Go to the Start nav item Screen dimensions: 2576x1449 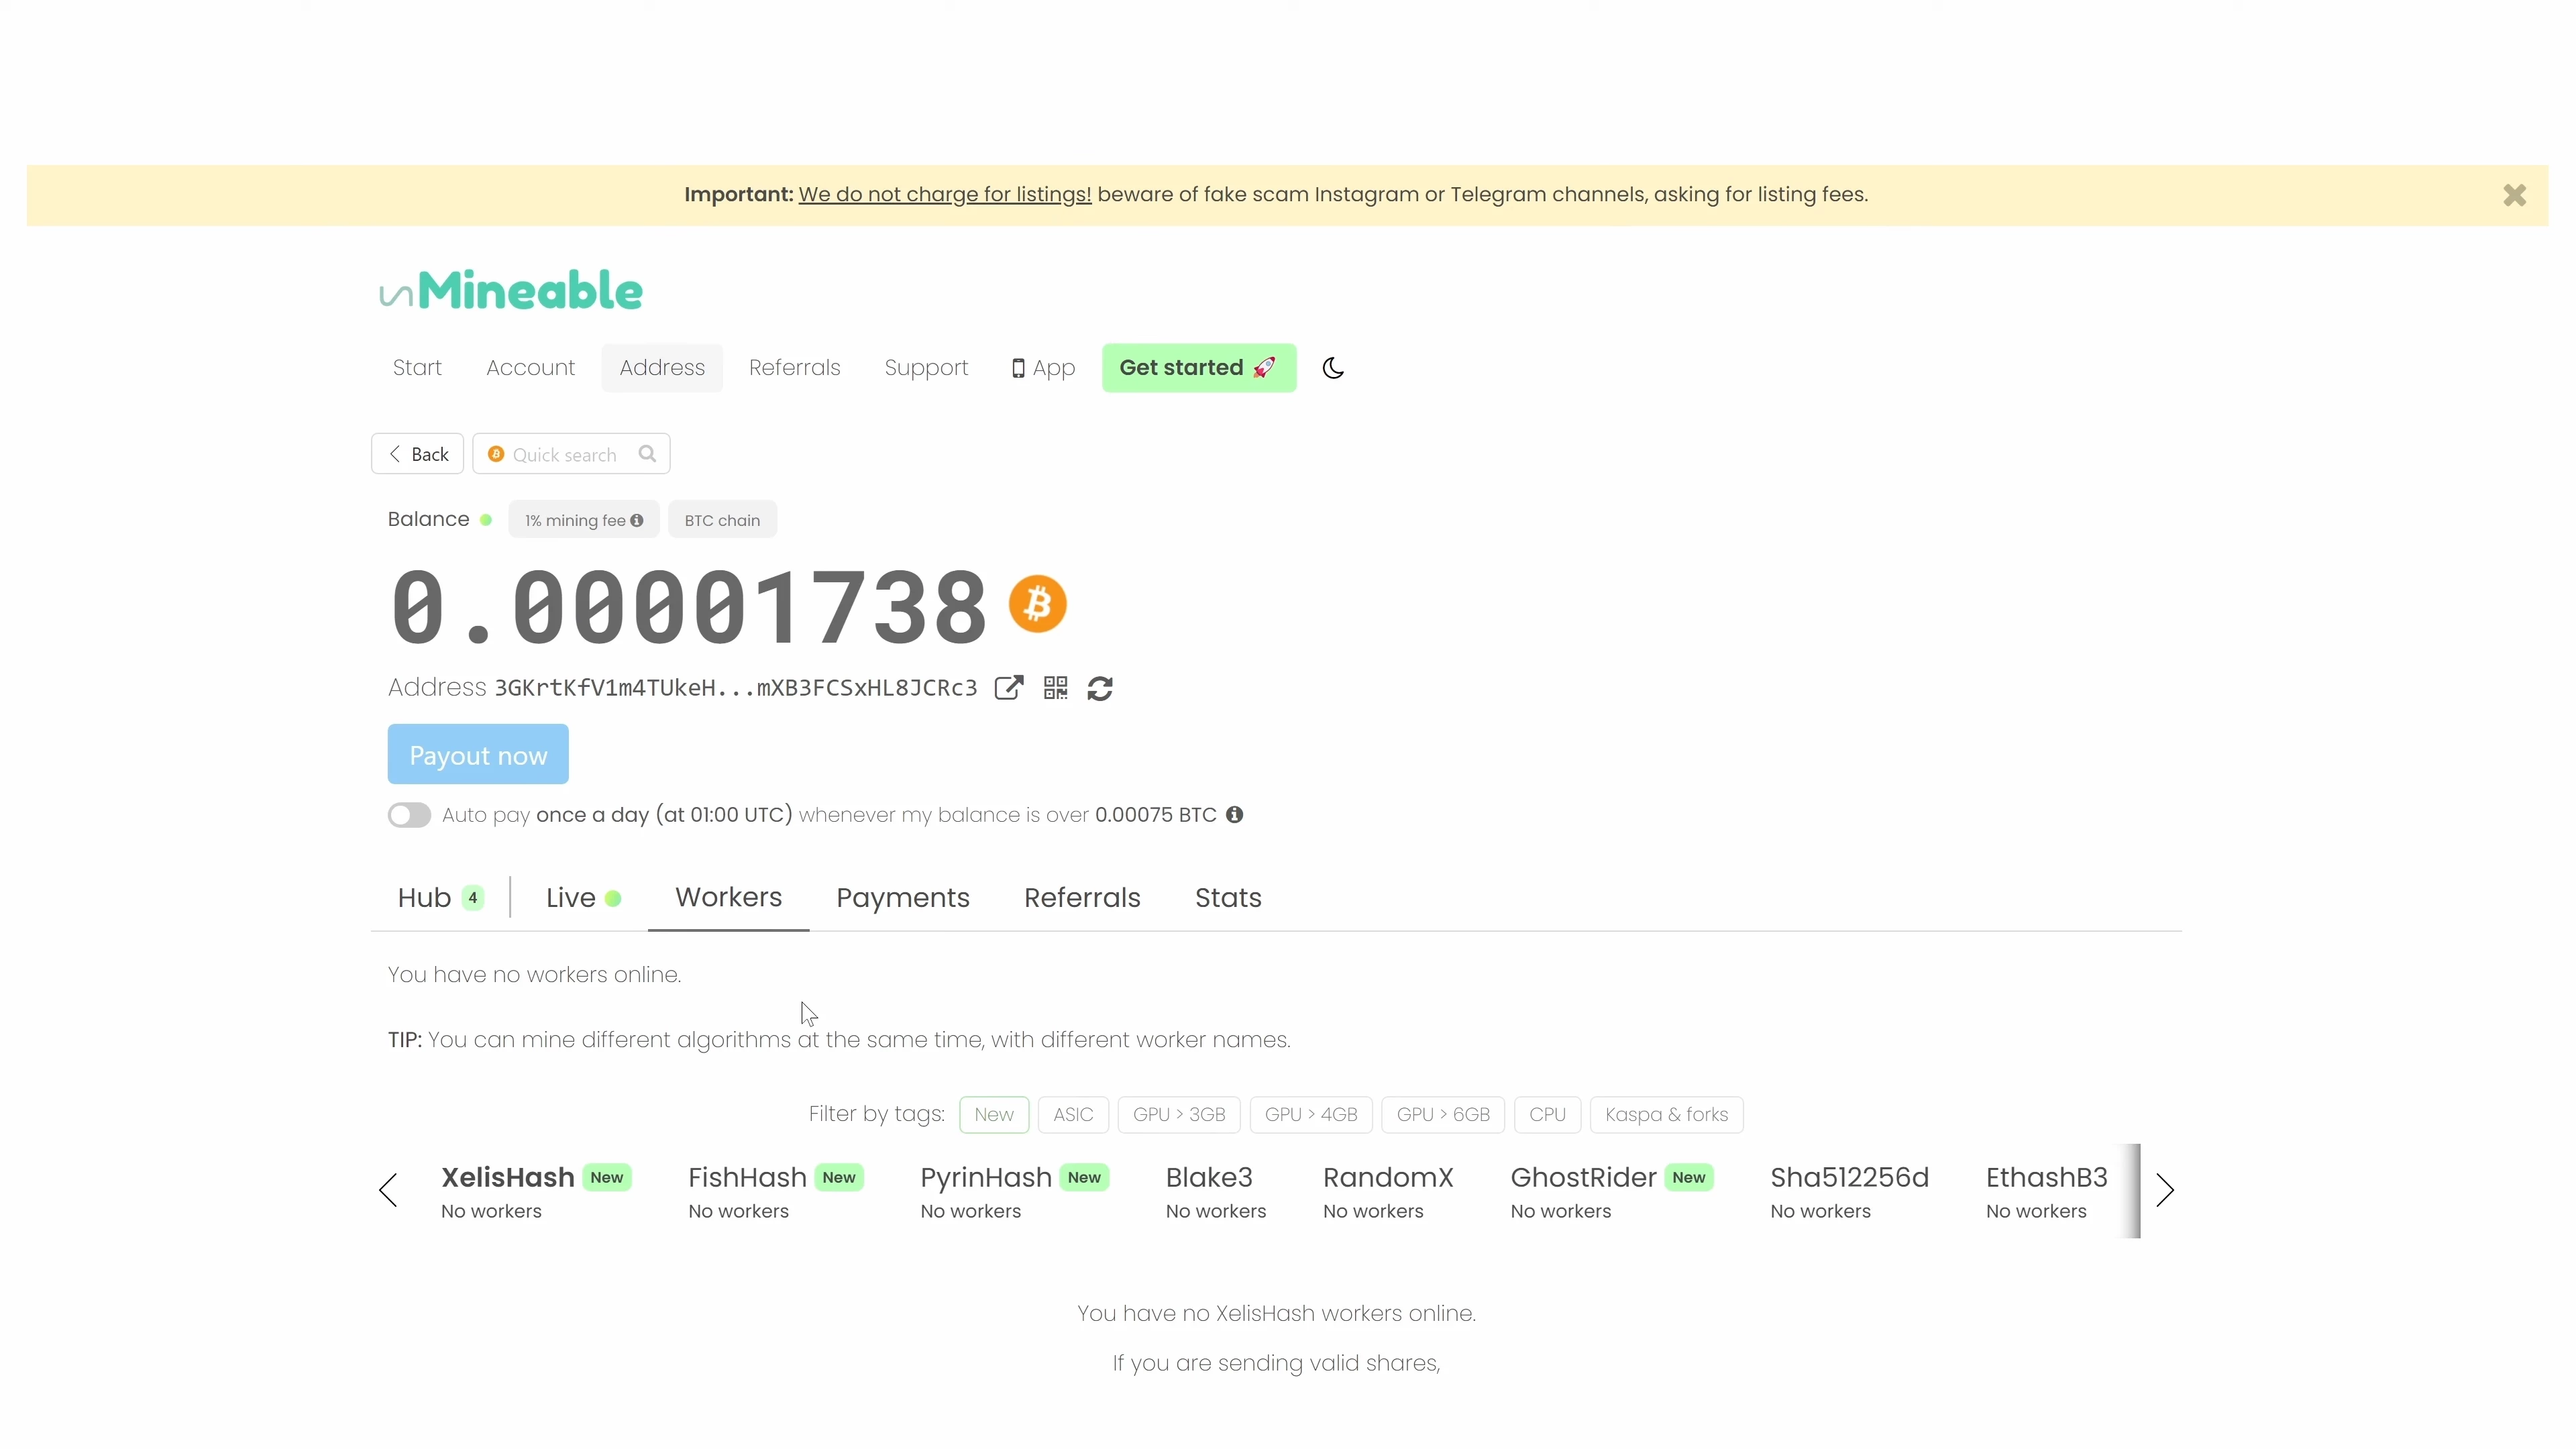point(417,368)
